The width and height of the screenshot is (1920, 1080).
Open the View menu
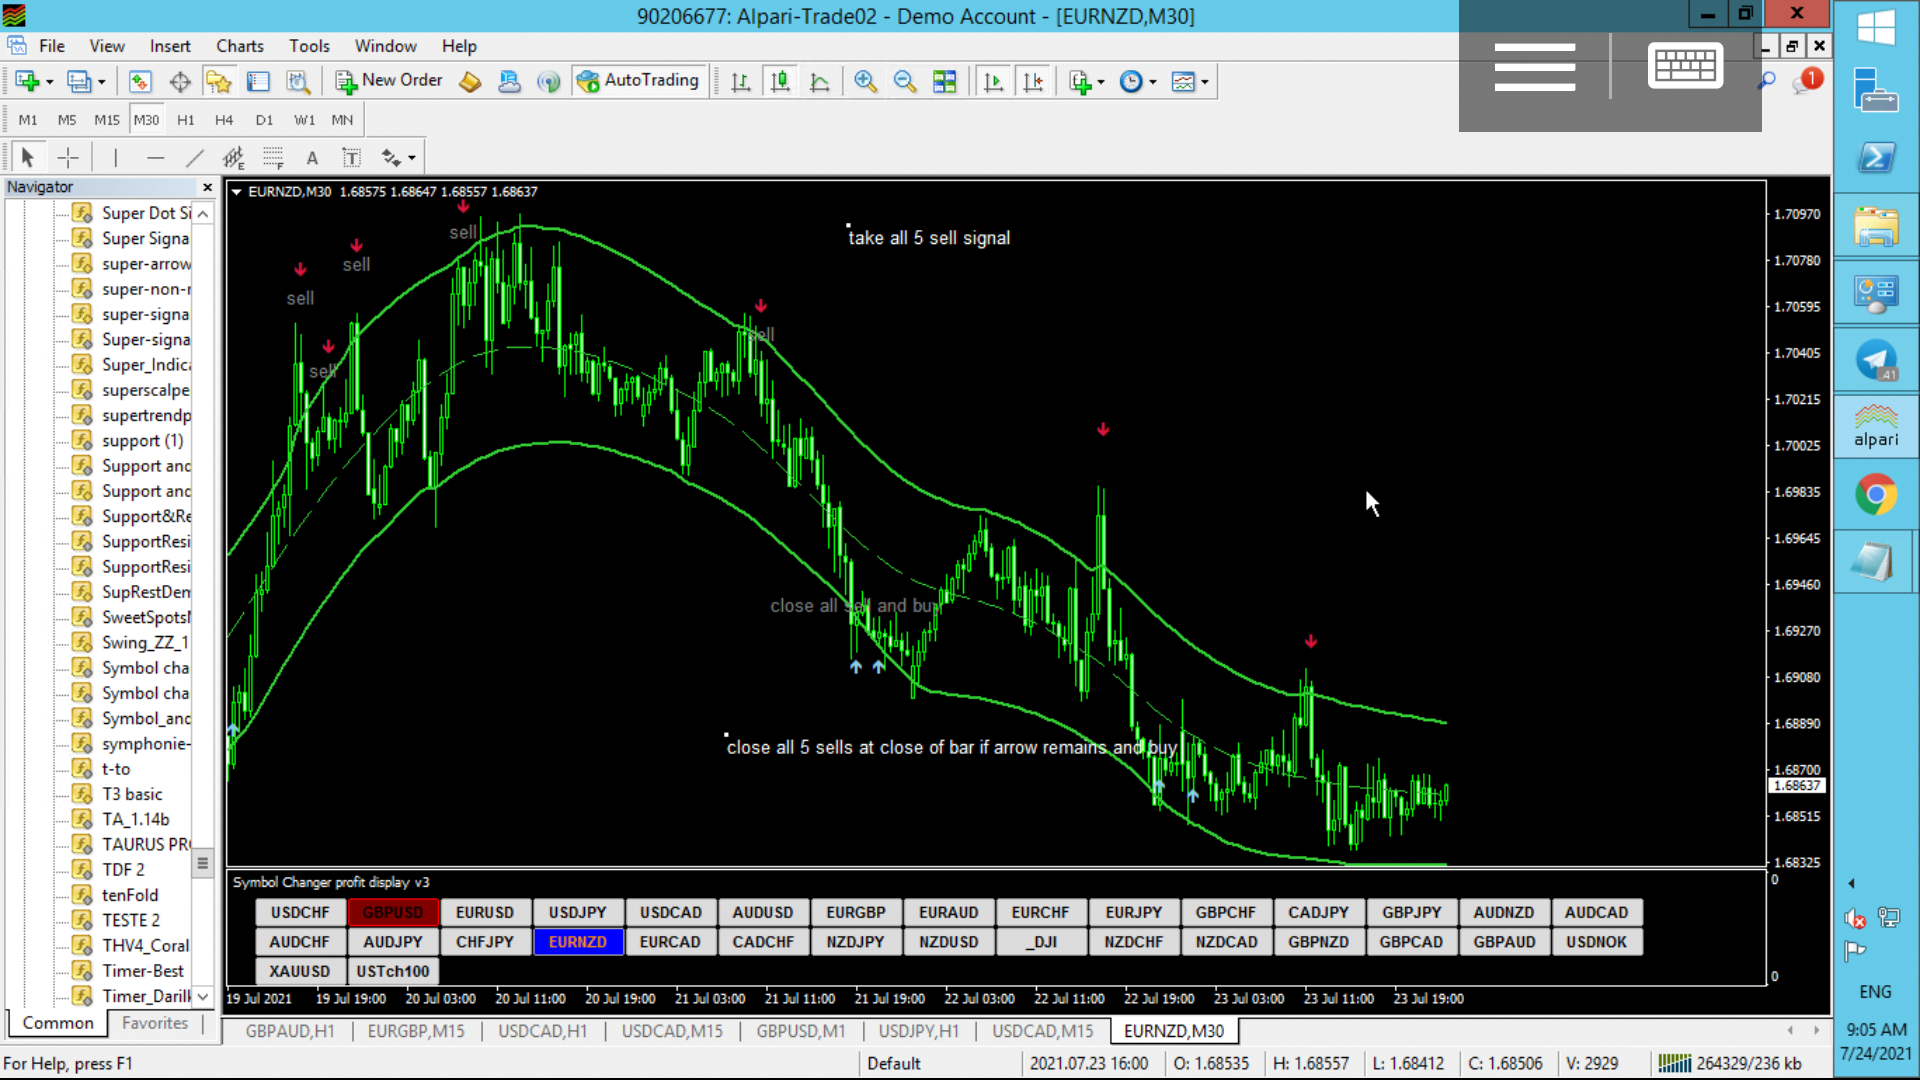coord(107,46)
